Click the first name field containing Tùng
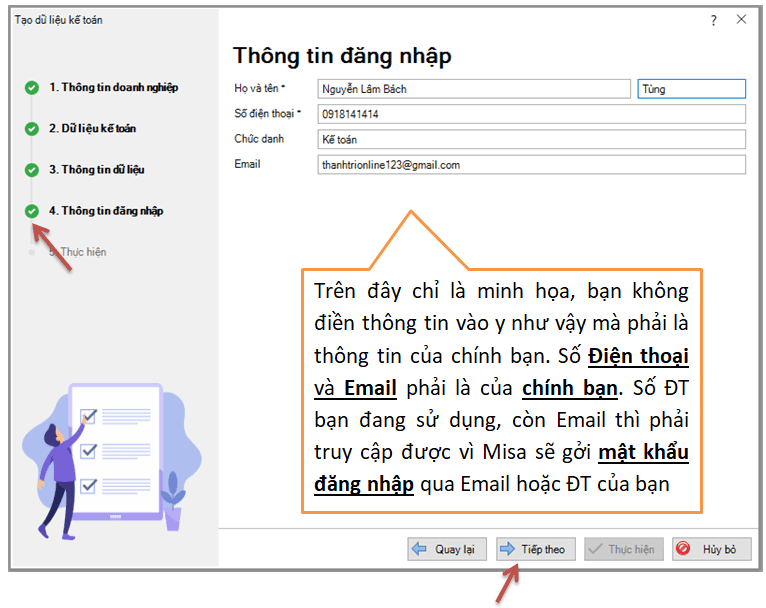This screenshot has height=608, width=766. click(691, 89)
